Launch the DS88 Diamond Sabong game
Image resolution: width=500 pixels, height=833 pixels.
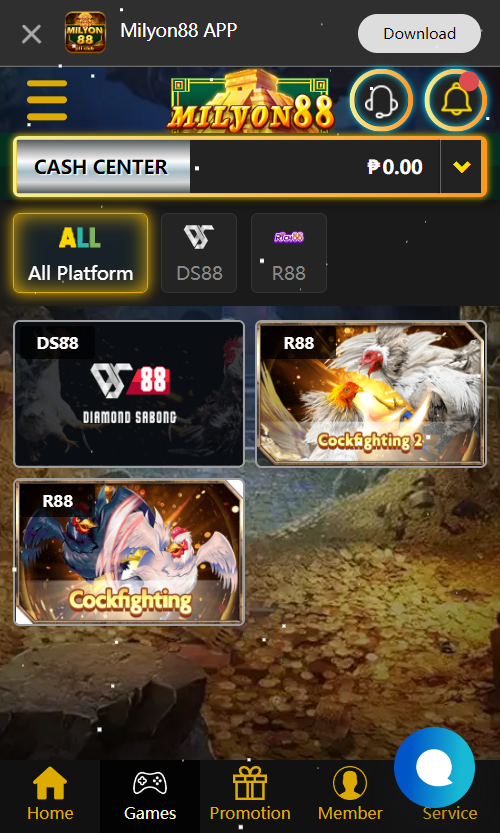(x=129, y=394)
